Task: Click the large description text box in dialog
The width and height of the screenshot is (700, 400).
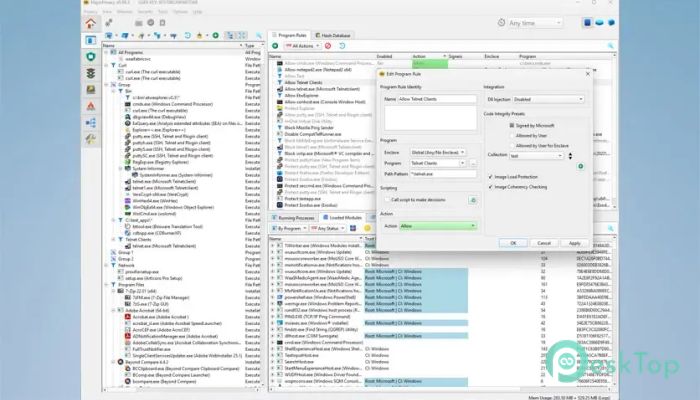Action: click(x=430, y=118)
